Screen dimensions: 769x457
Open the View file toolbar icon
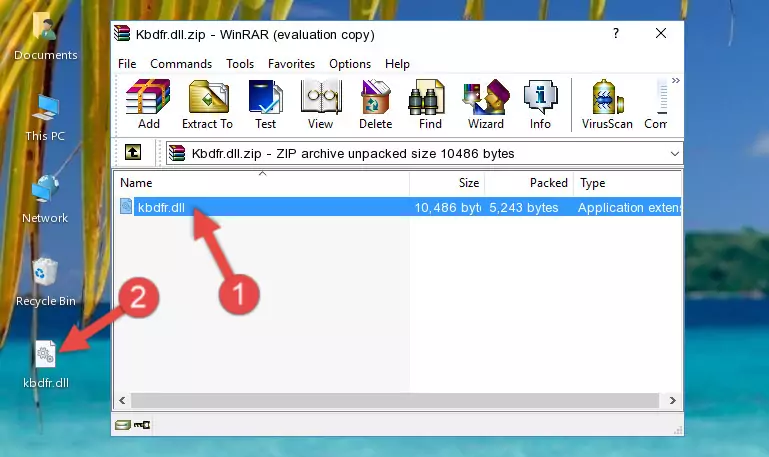click(321, 104)
